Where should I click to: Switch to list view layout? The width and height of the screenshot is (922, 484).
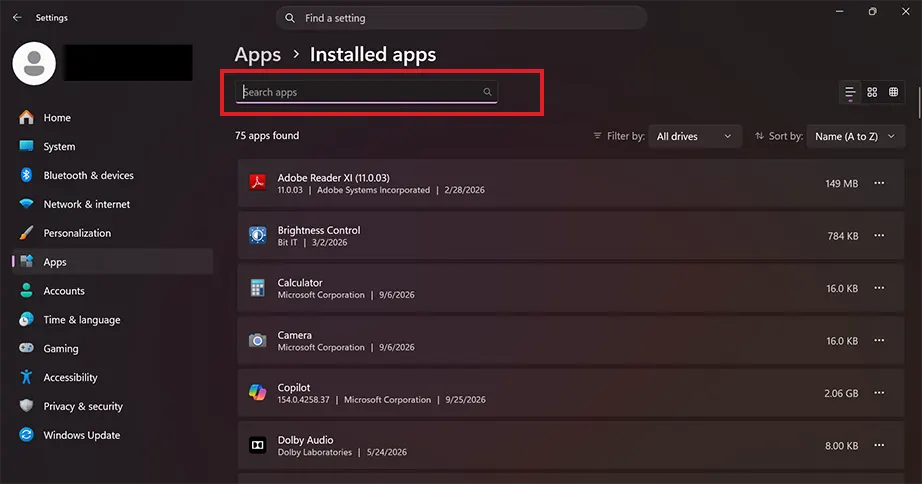pos(850,92)
